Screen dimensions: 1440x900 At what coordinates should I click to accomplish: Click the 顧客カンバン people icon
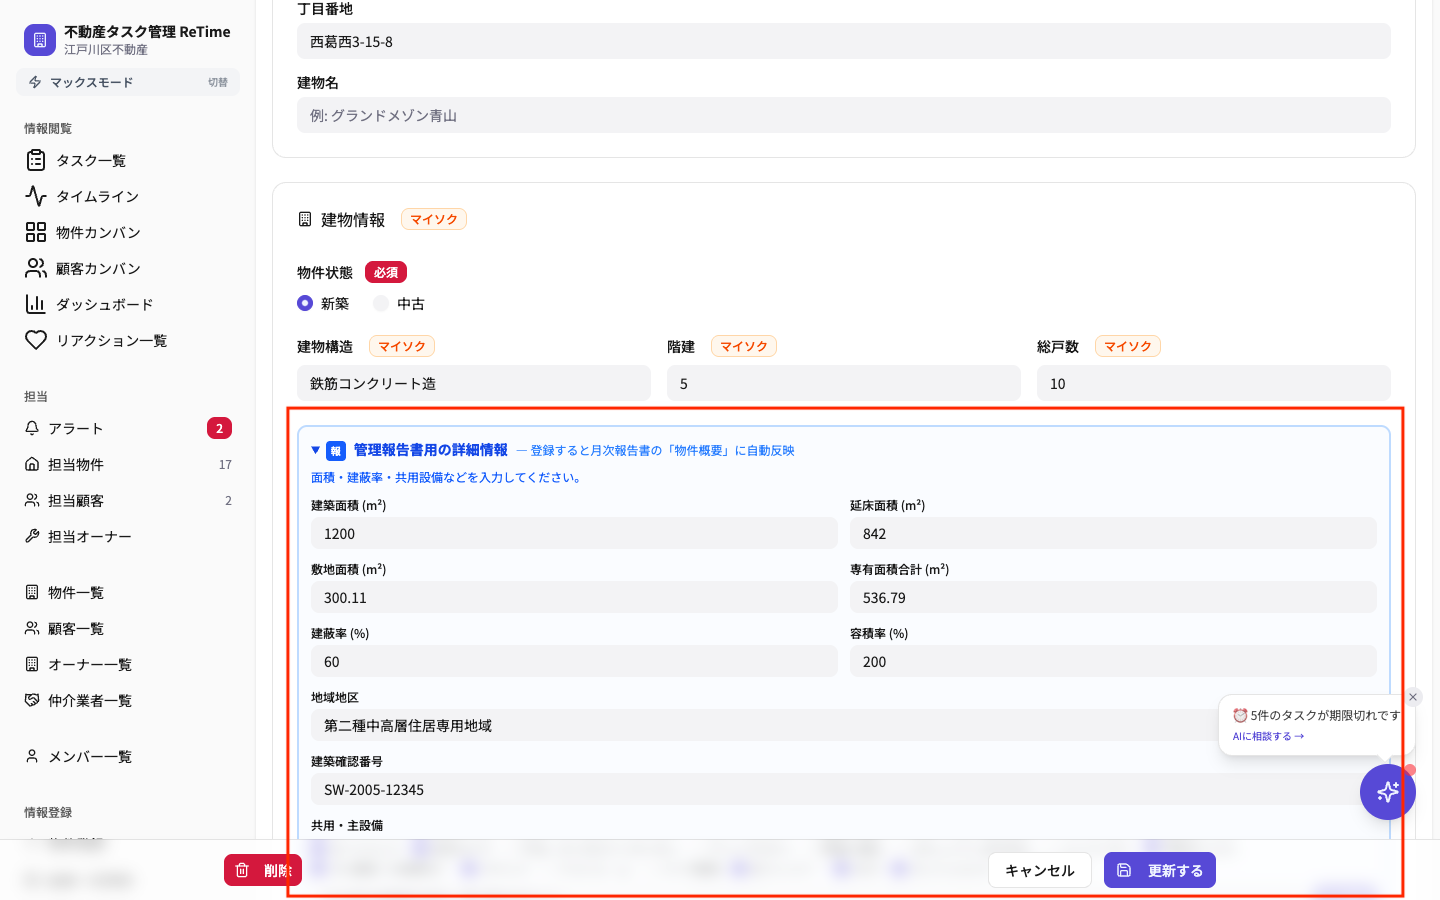point(36,268)
